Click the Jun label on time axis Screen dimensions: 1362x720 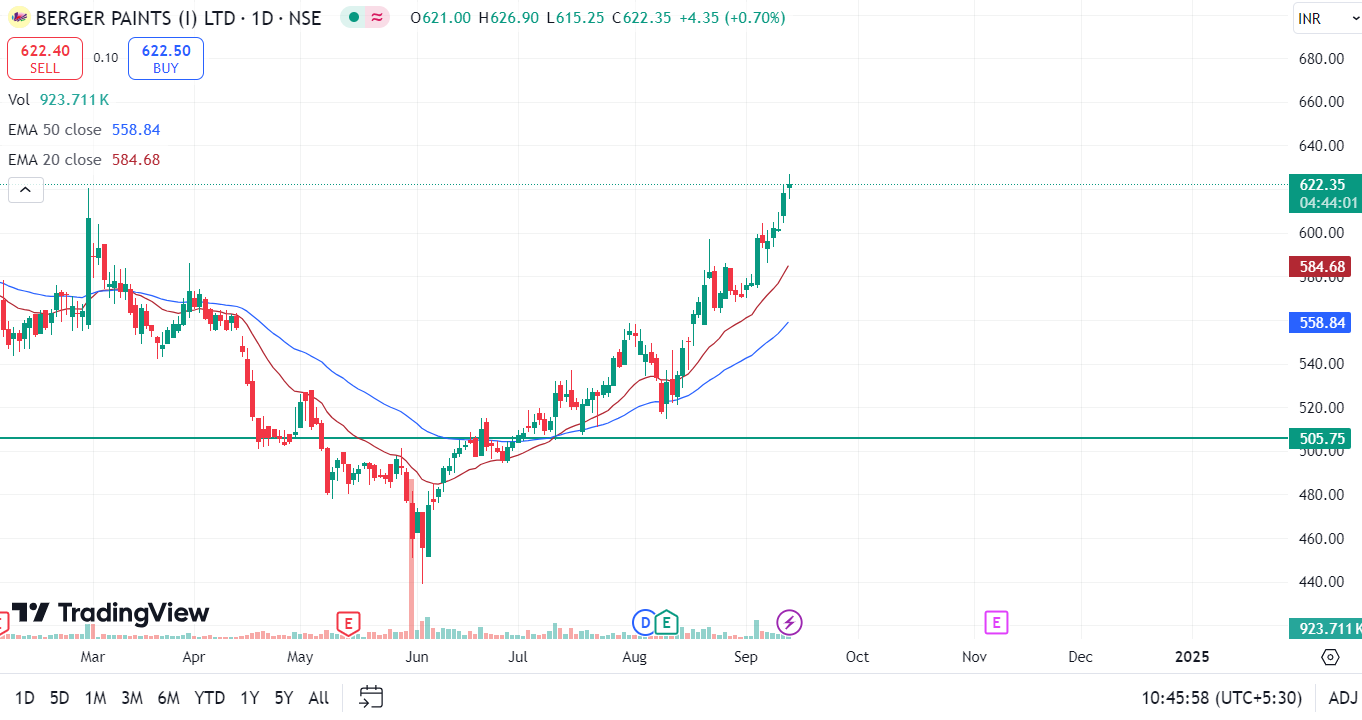coord(417,657)
